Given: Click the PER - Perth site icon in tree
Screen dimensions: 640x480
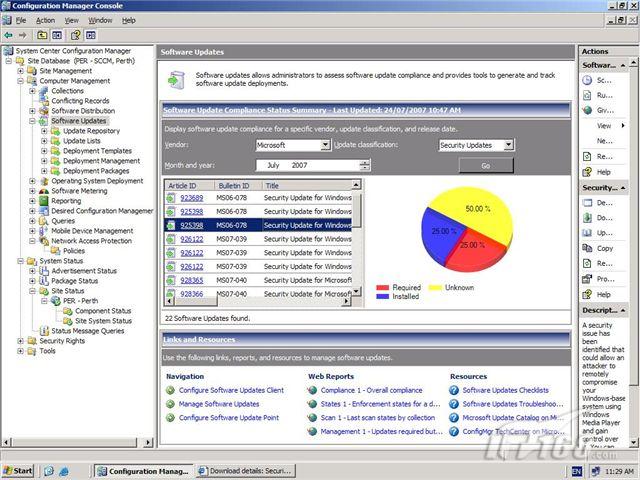Looking at the screenshot, I should pyautogui.click(x=56, y=301).
